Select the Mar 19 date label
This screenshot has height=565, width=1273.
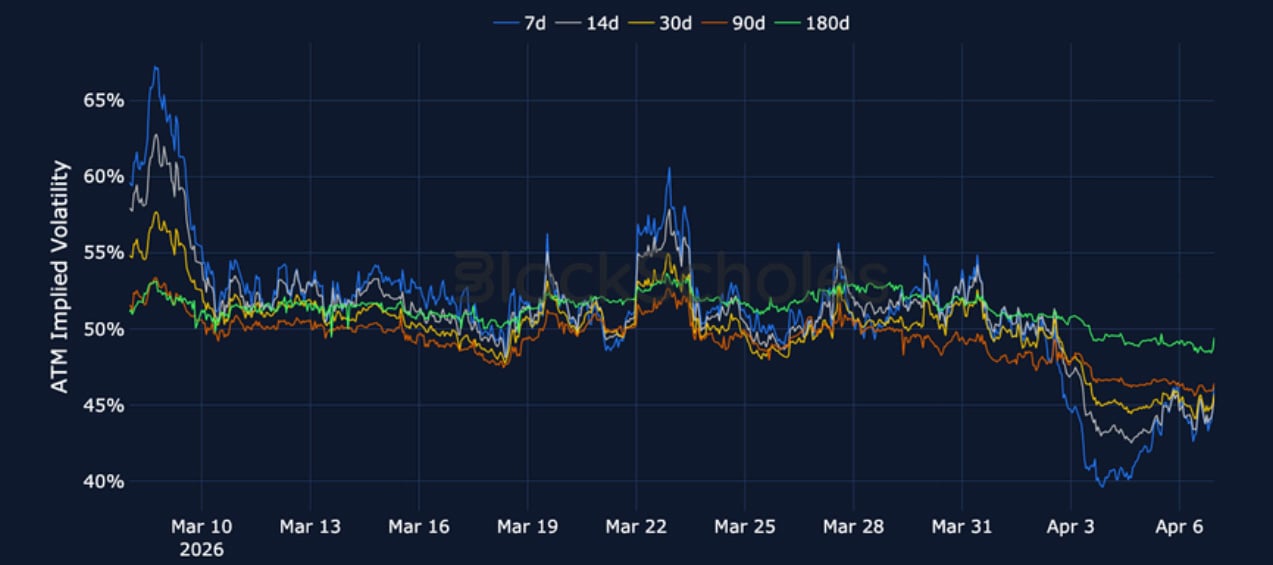[x=527, y=526]
